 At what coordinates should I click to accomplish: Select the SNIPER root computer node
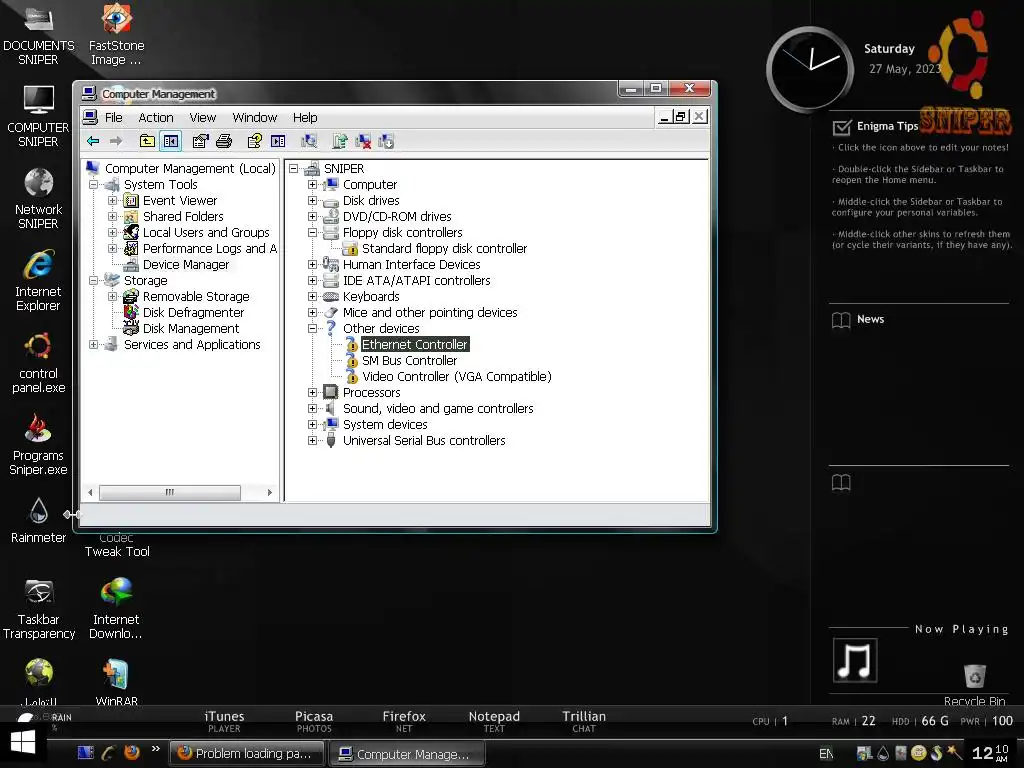[x=344, y=168]
